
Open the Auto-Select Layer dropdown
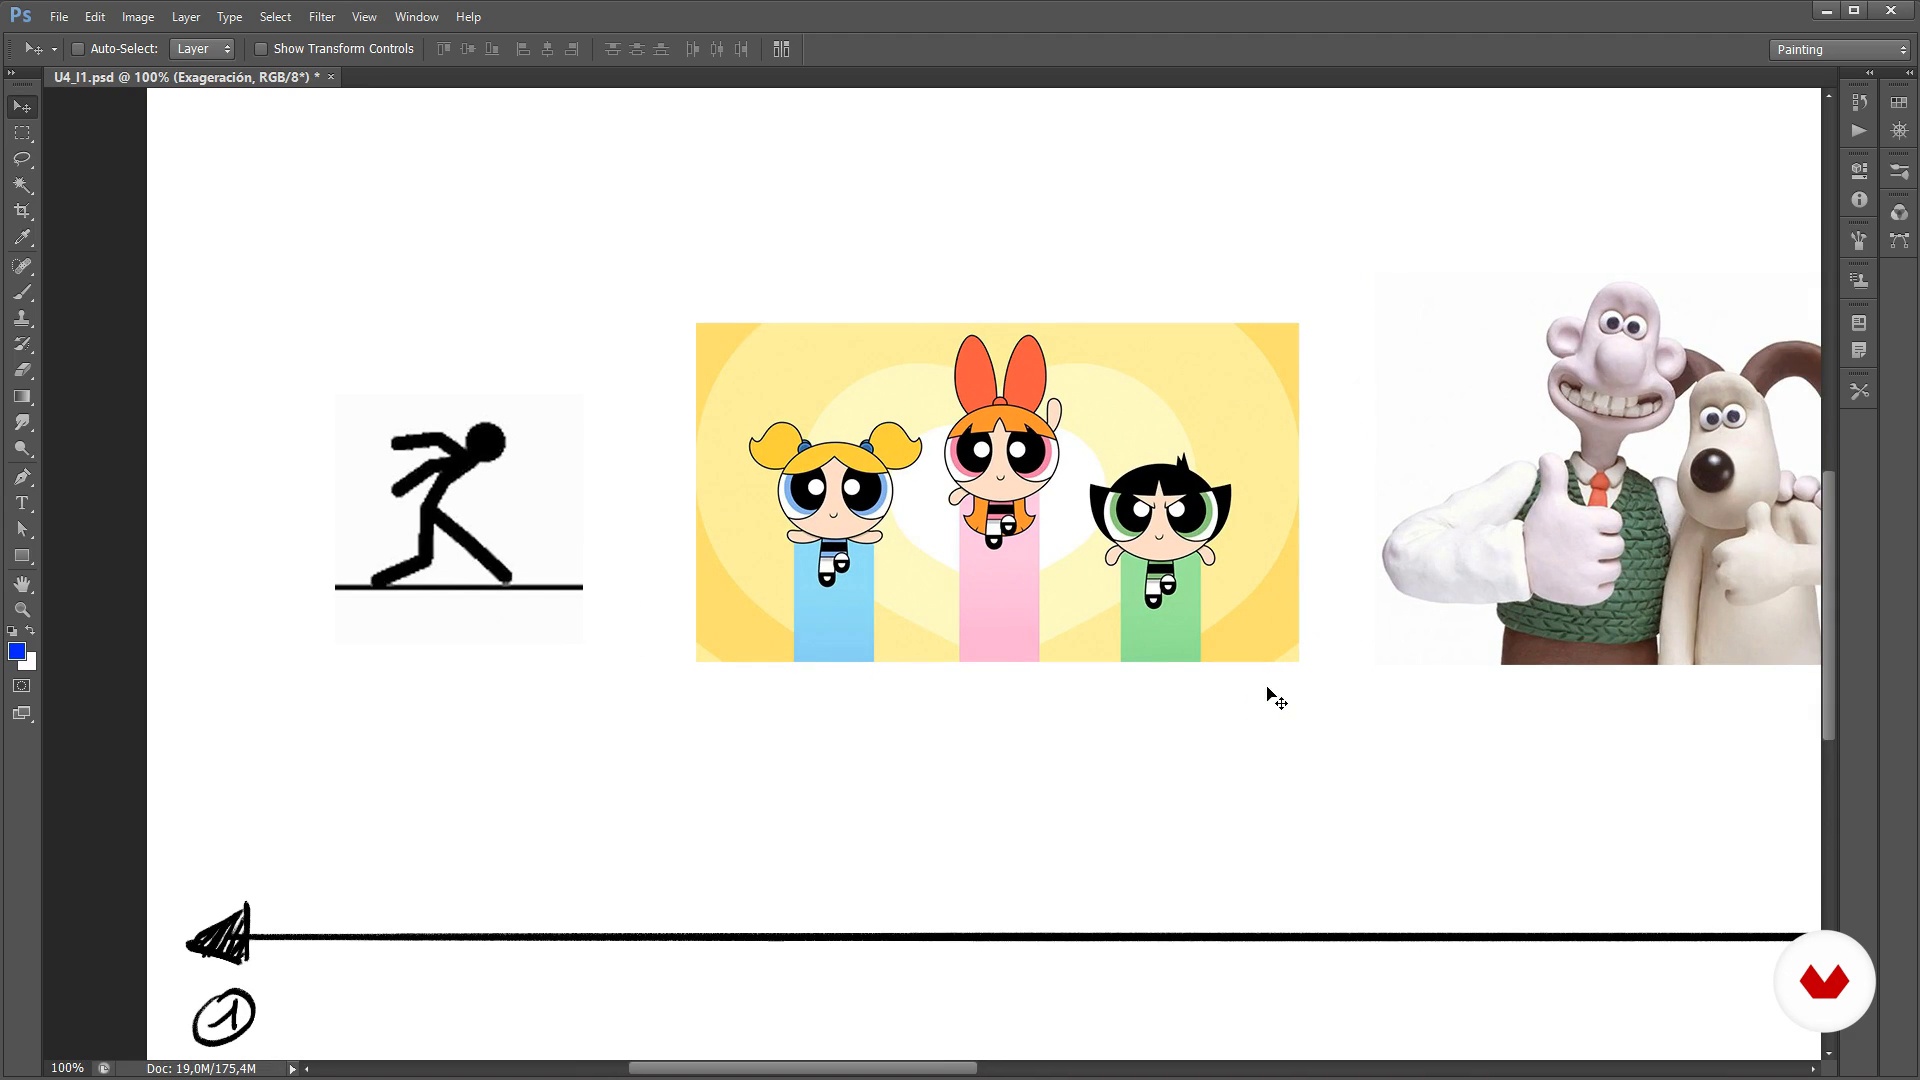[x=202, y=49]
